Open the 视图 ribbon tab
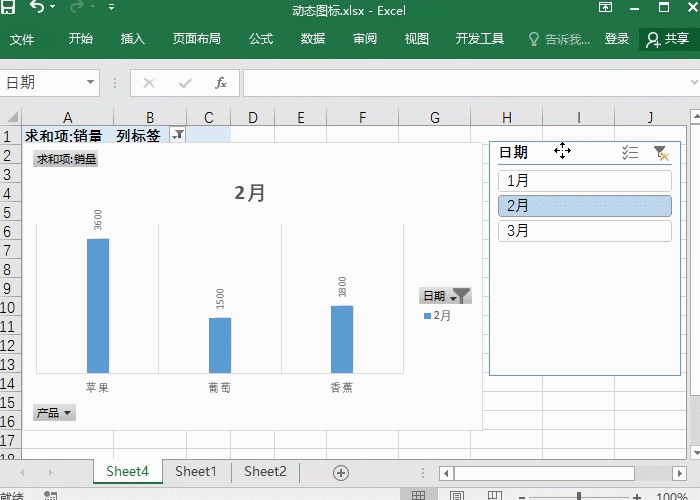The width and height of the screenshot is (700, 500). point(417,39)
